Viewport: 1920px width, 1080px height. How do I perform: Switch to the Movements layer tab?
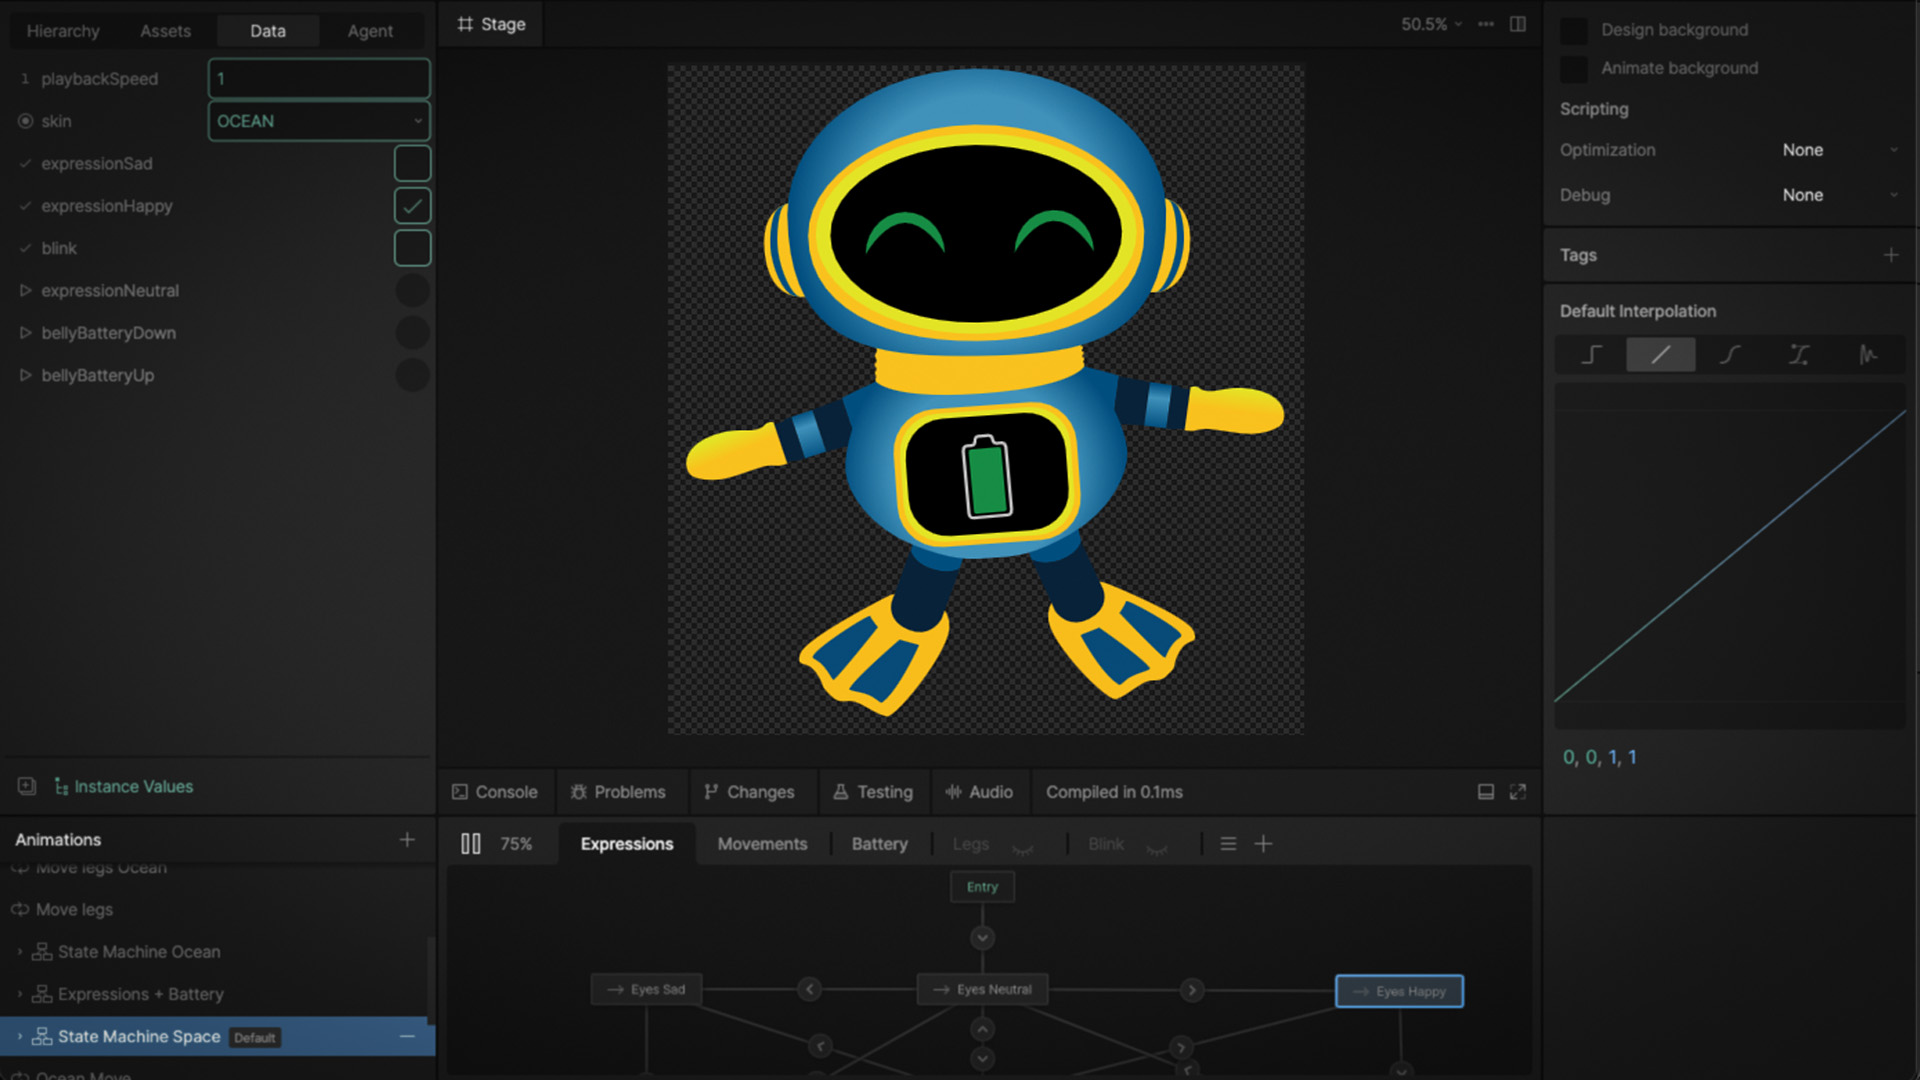pyautogui.click(x=762, y=844)
